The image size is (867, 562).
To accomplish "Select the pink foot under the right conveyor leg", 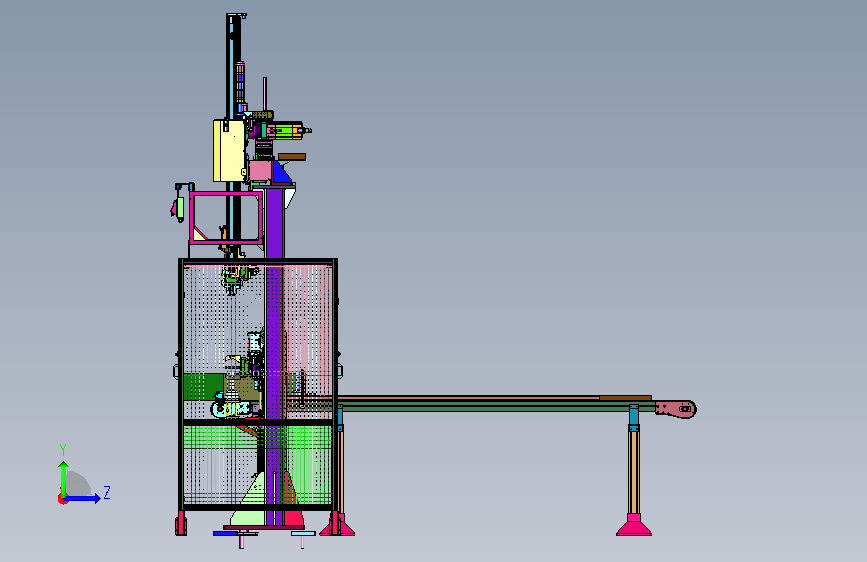I will [634, 525].
